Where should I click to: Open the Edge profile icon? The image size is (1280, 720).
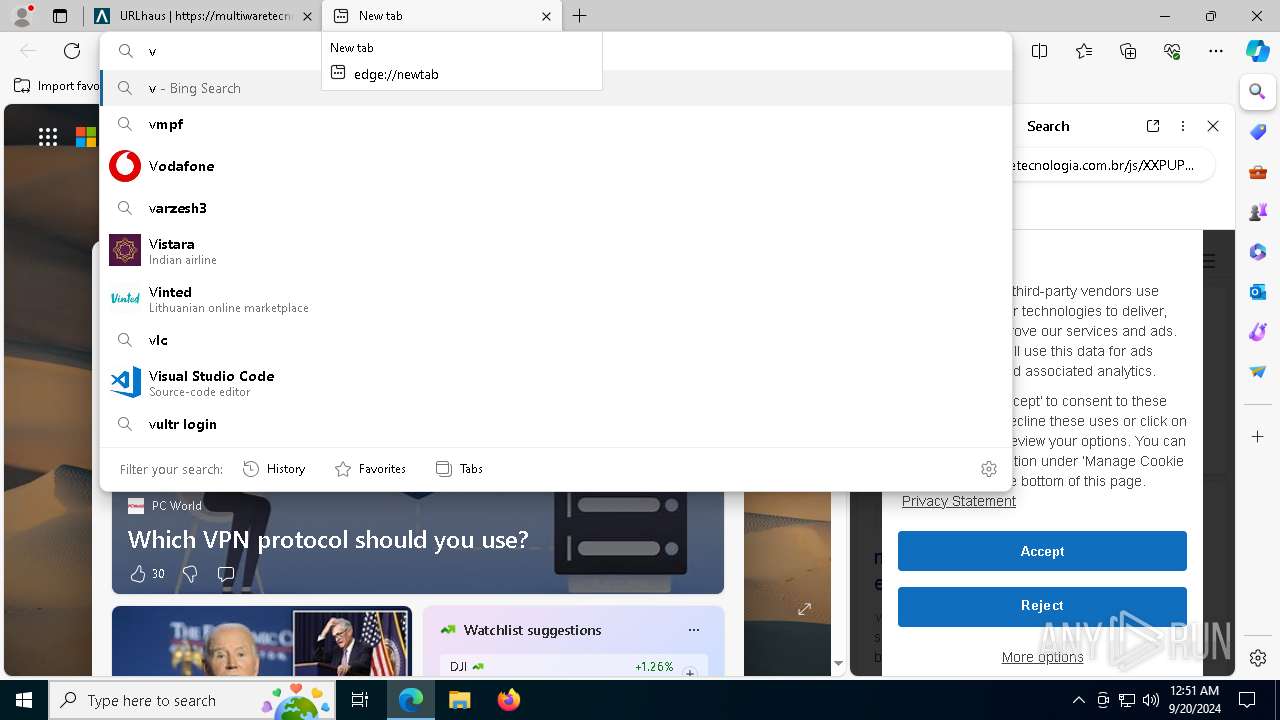point(22,16)
